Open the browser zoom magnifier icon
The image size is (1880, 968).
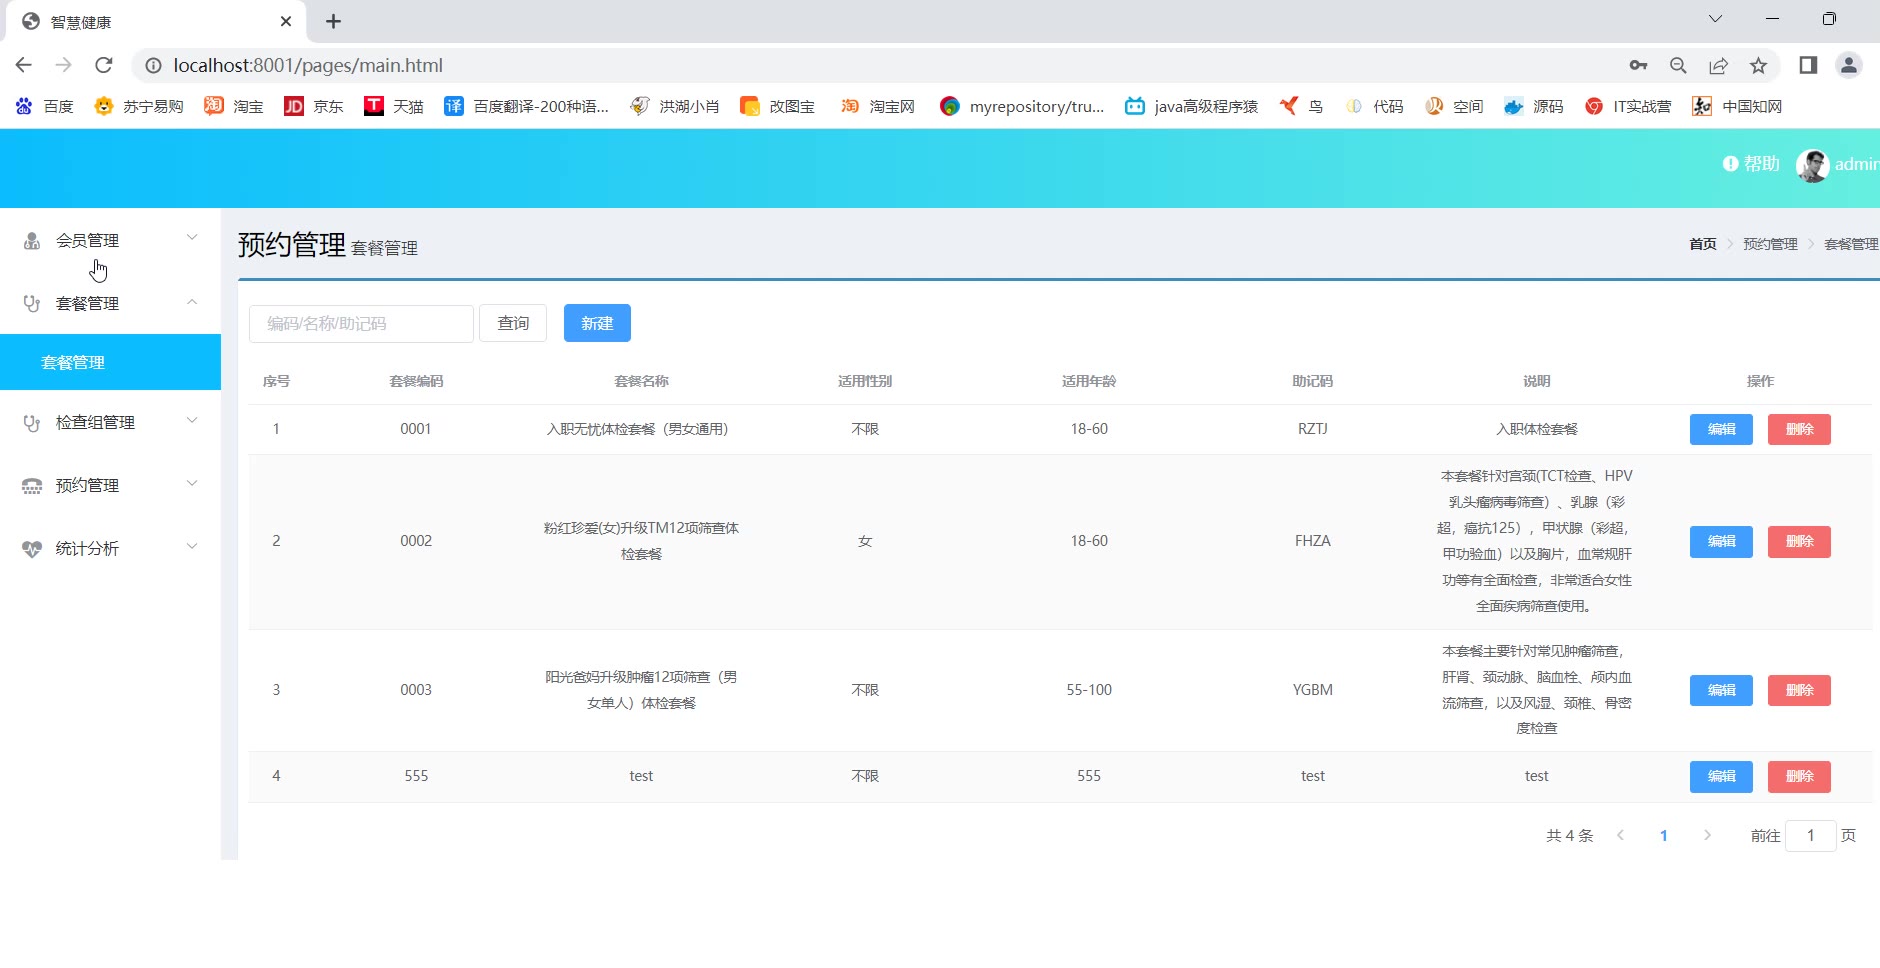tap(1678, 65)
